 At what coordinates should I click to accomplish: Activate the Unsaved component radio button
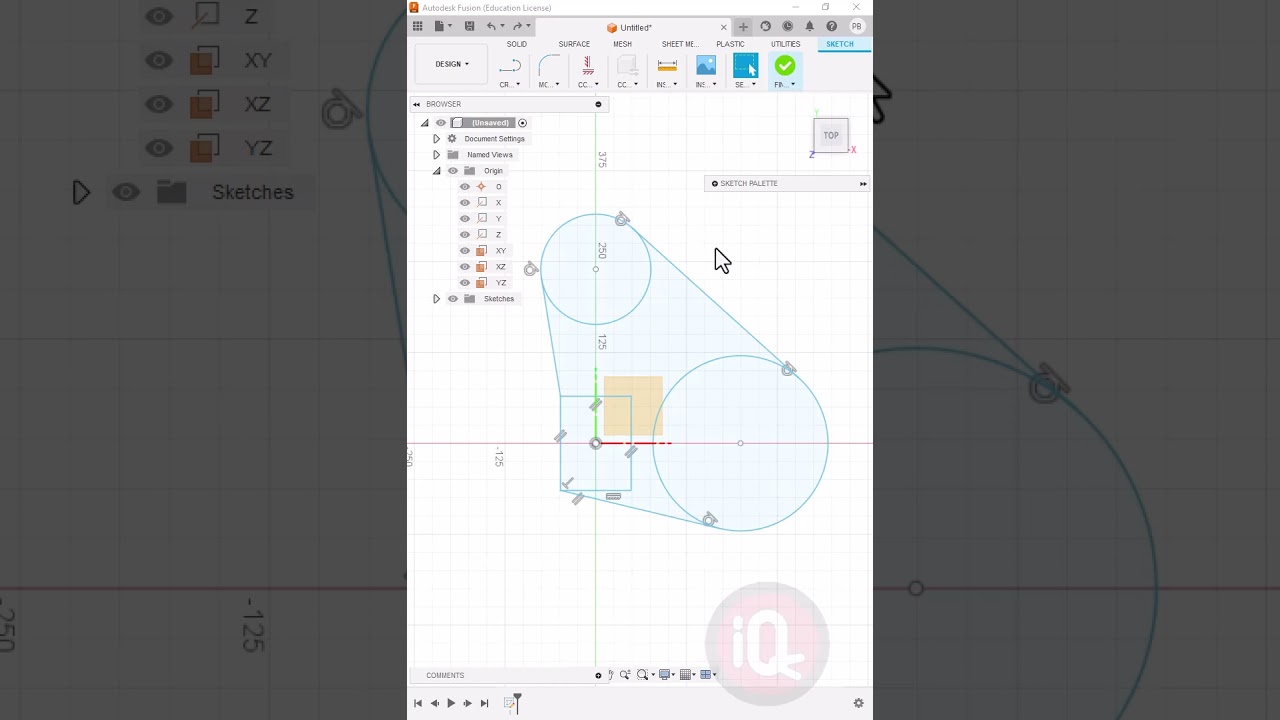522,123
